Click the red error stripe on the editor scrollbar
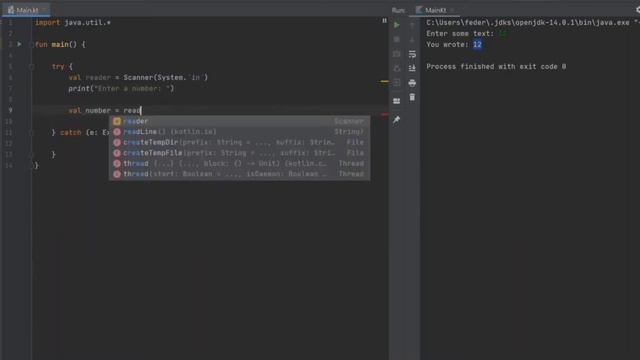640x360 pixels. [x=384, y=115]
